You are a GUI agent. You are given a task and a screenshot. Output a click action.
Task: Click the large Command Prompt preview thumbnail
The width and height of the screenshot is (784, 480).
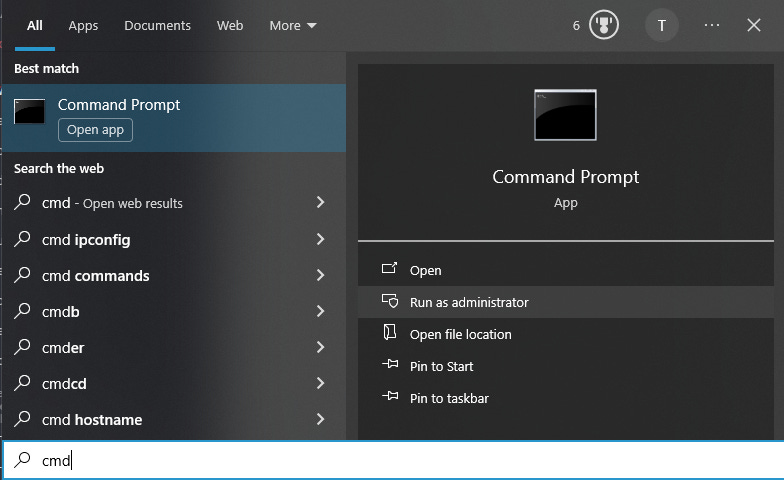tap(566, 115)
